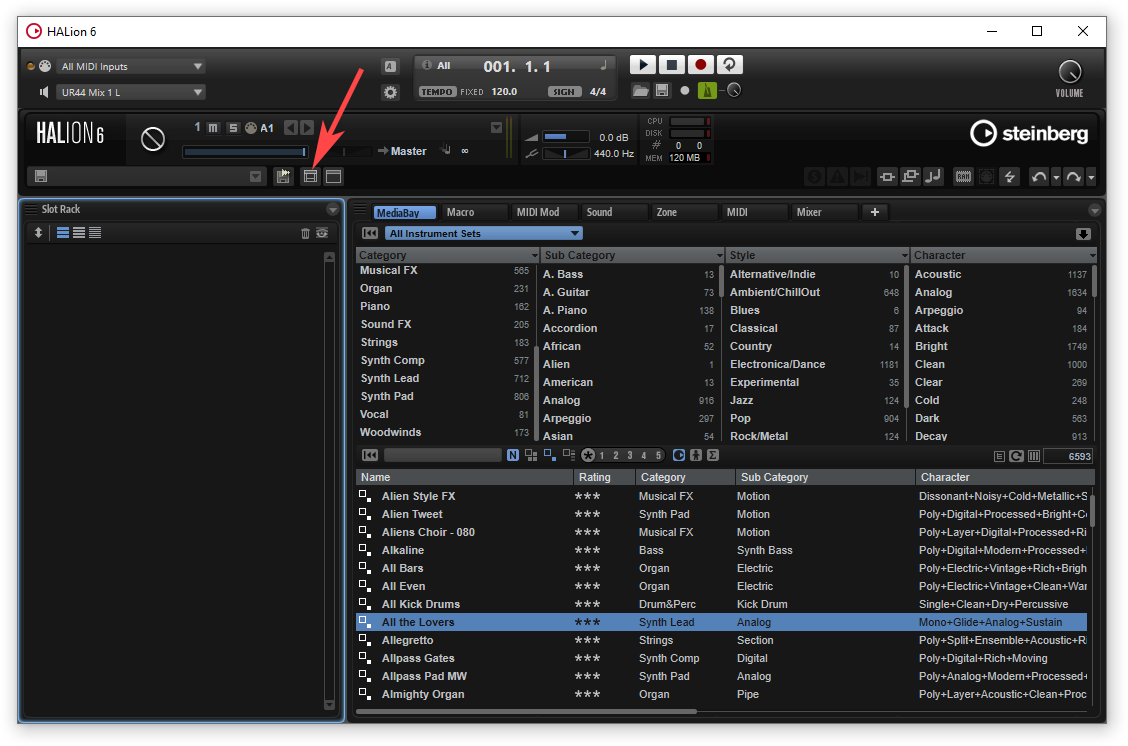Click the load multi-program icon
The image size is (1128, 746).
[283, 176]
